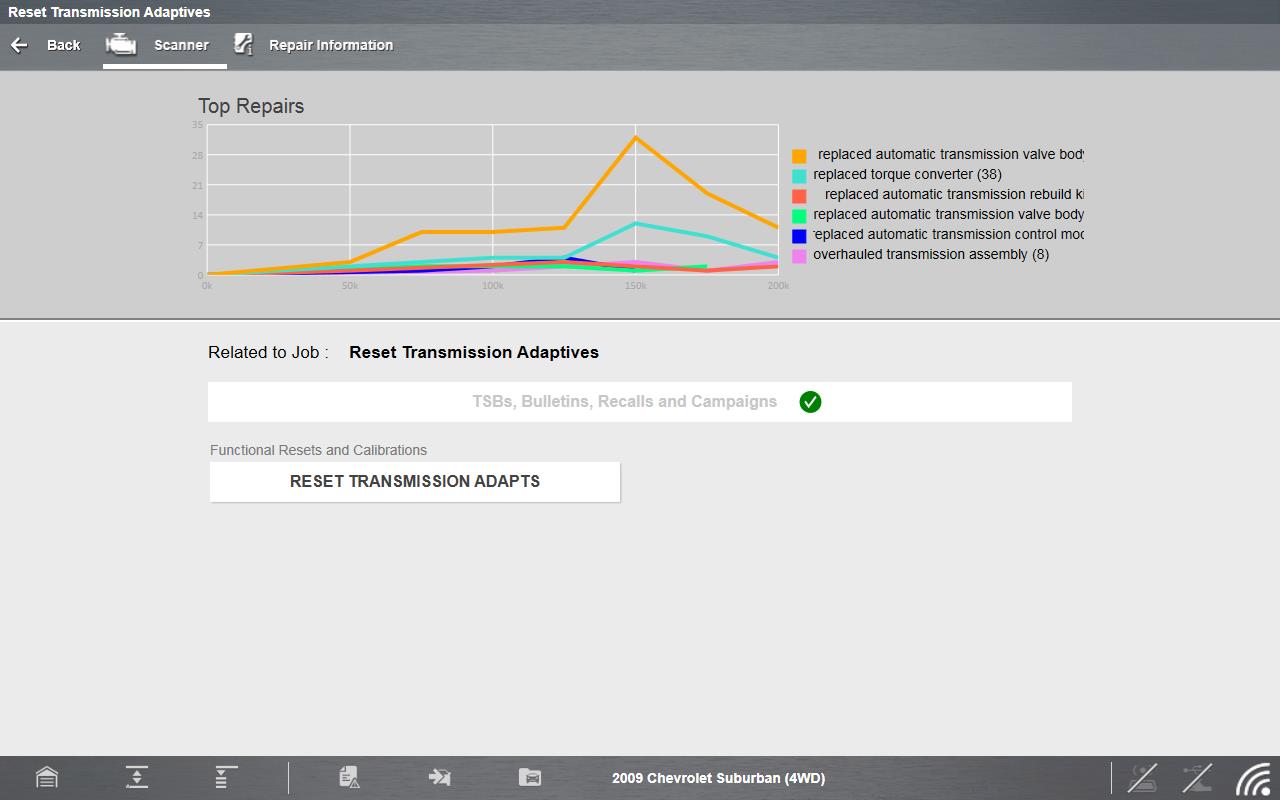1280x800 pixels.
Task: Click the list menu icon in bottom bar
Action: coord(226,777)
